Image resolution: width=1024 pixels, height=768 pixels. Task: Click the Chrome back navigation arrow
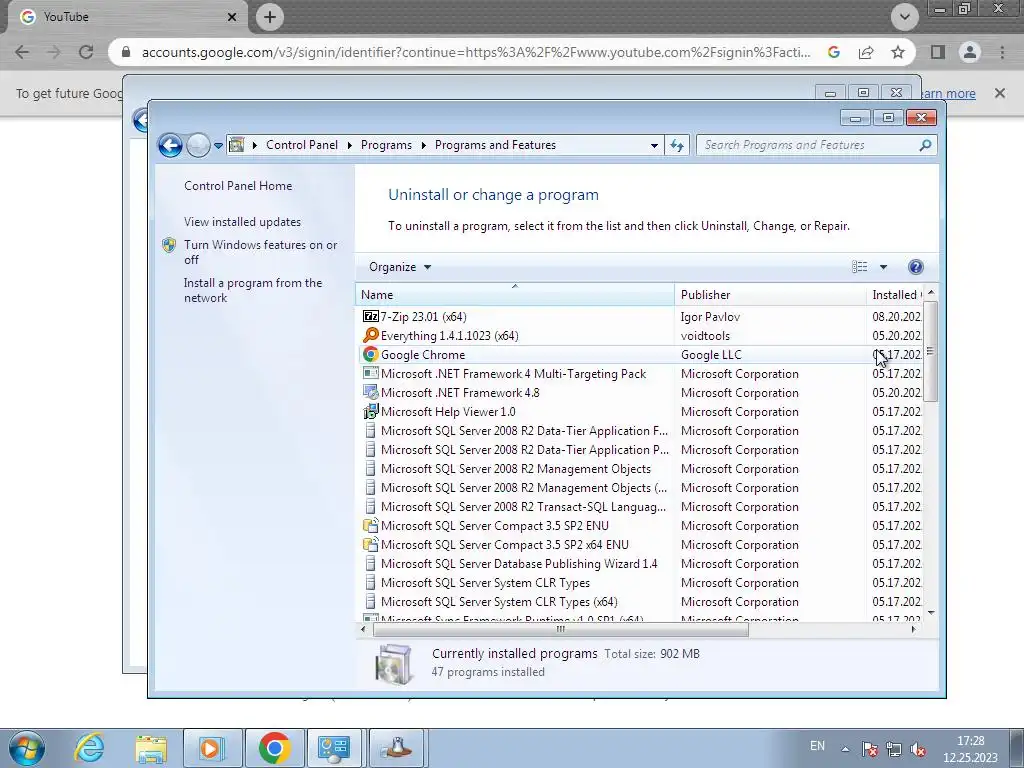(x=22, y=52)
